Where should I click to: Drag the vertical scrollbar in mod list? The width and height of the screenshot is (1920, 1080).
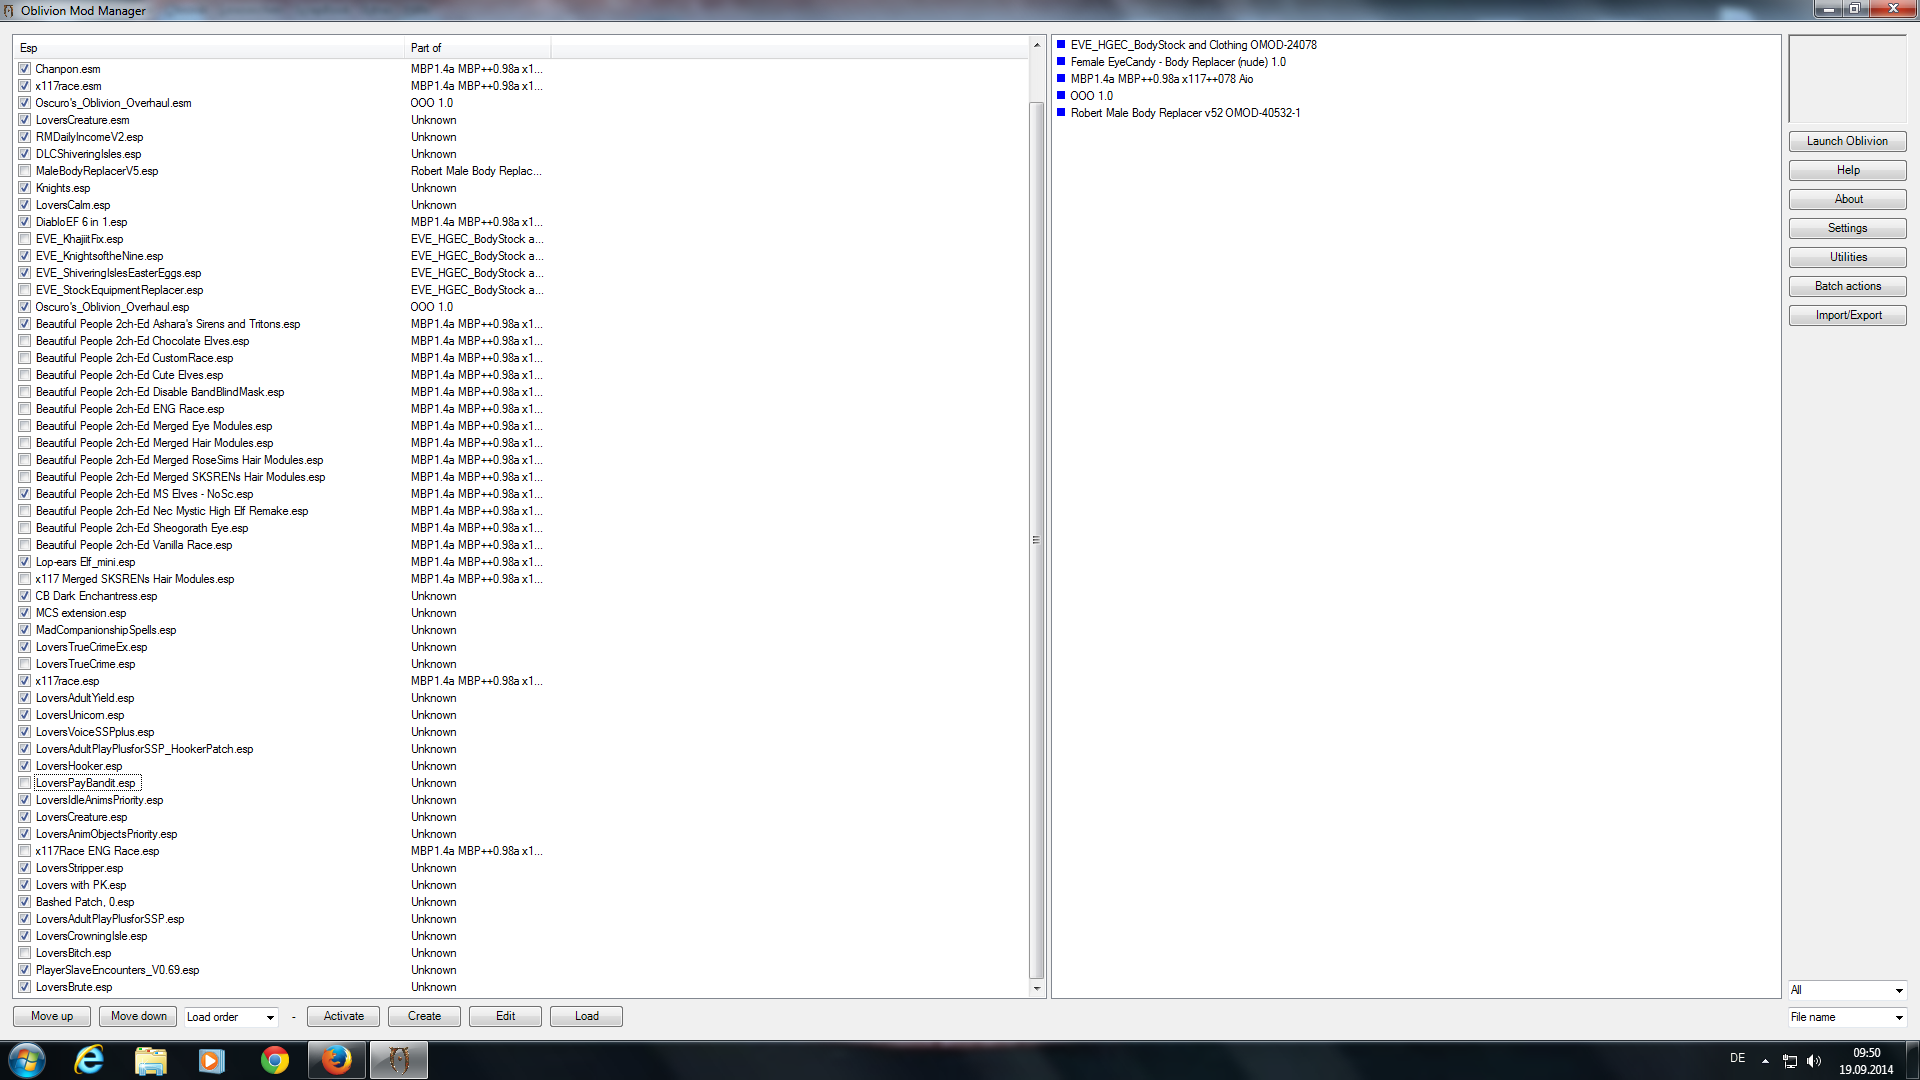[1038, 543]
